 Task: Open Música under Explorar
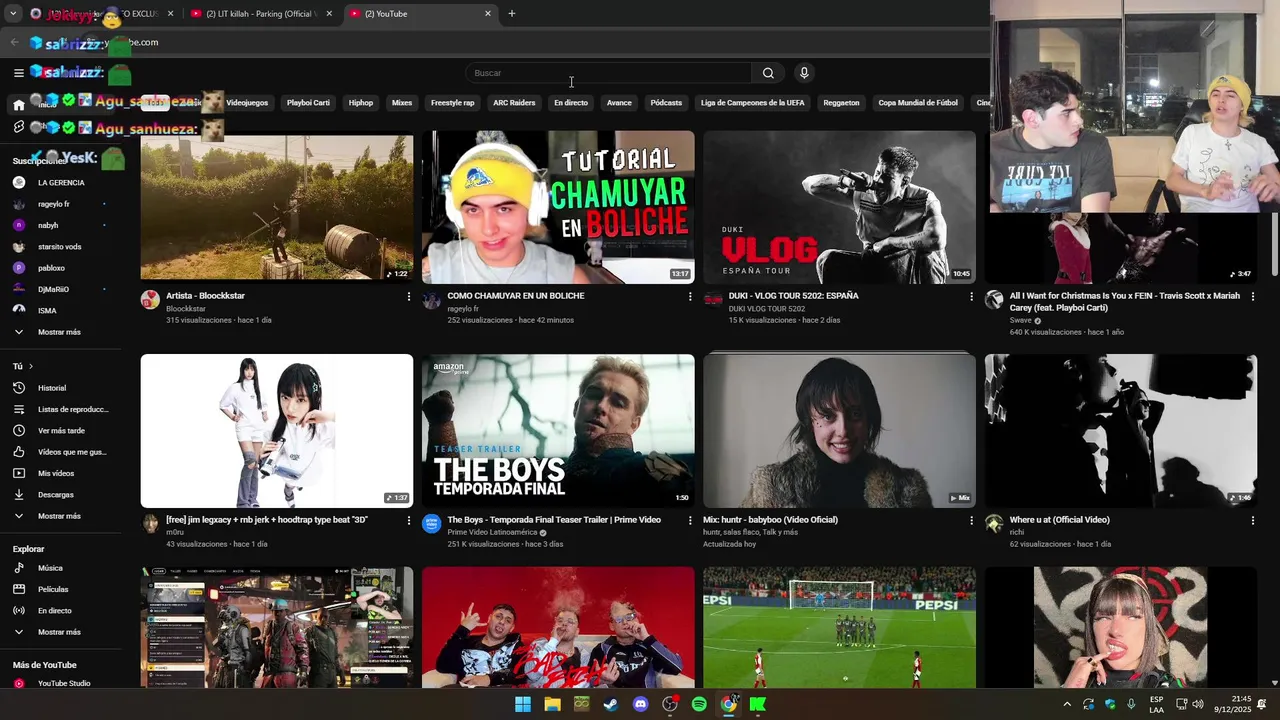(50, 568)
